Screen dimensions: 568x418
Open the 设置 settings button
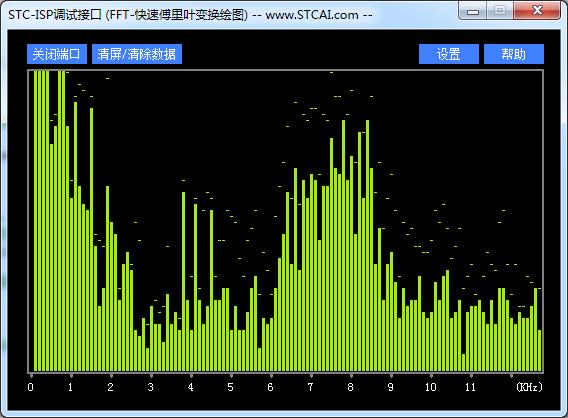tap(449, 54)
